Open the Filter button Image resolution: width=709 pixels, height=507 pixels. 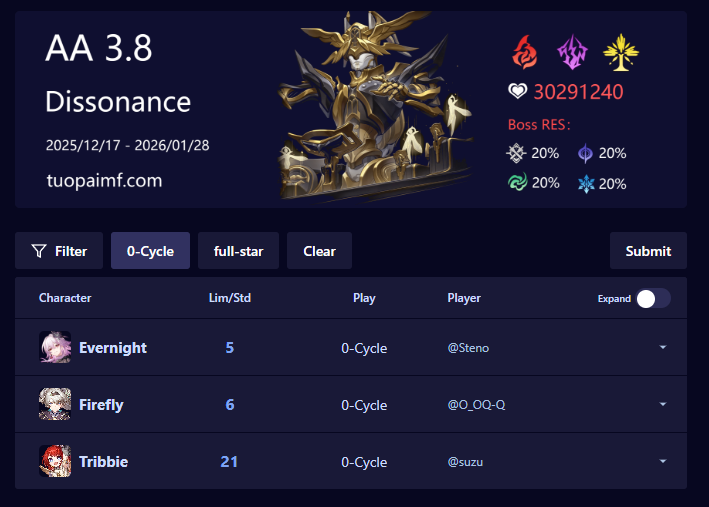pos(59,251)
